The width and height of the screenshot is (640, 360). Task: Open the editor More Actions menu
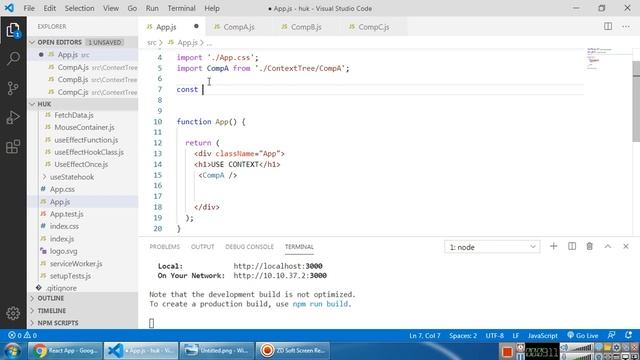coord(626,27)
